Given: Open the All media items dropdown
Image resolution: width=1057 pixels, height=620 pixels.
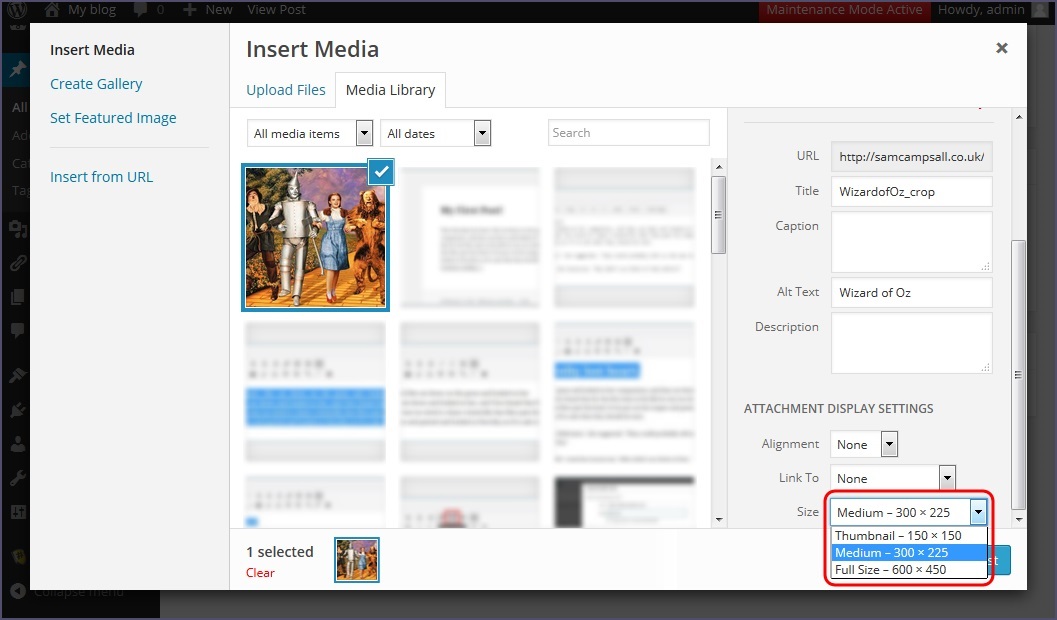Looking at the screenshot, I should tap(310, 133).
